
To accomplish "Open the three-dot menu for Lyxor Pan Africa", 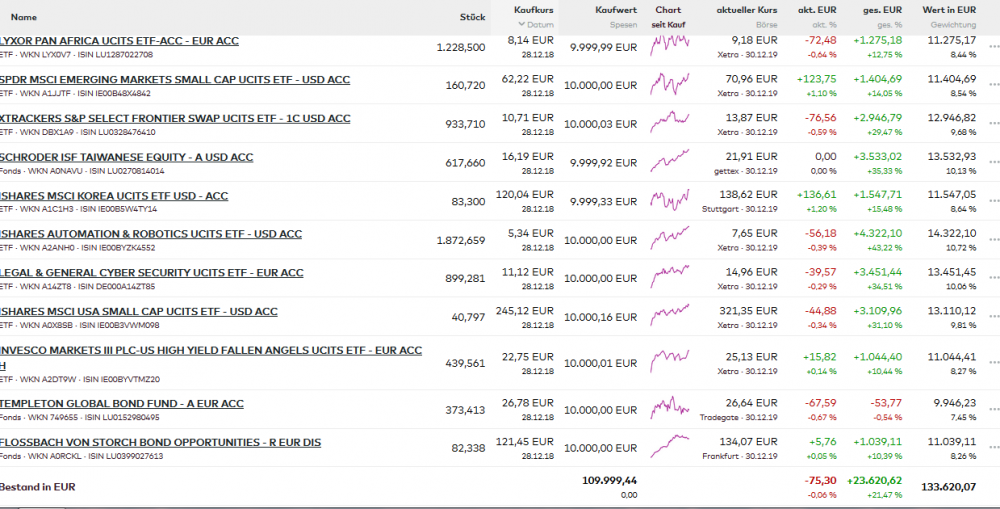I will click(x=992, y=46).
